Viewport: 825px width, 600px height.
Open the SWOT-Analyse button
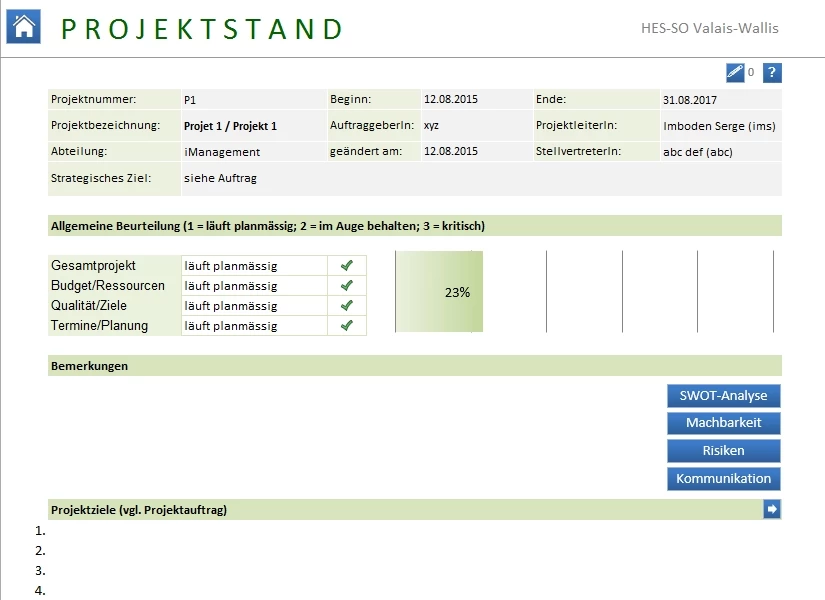pos(723,396)
